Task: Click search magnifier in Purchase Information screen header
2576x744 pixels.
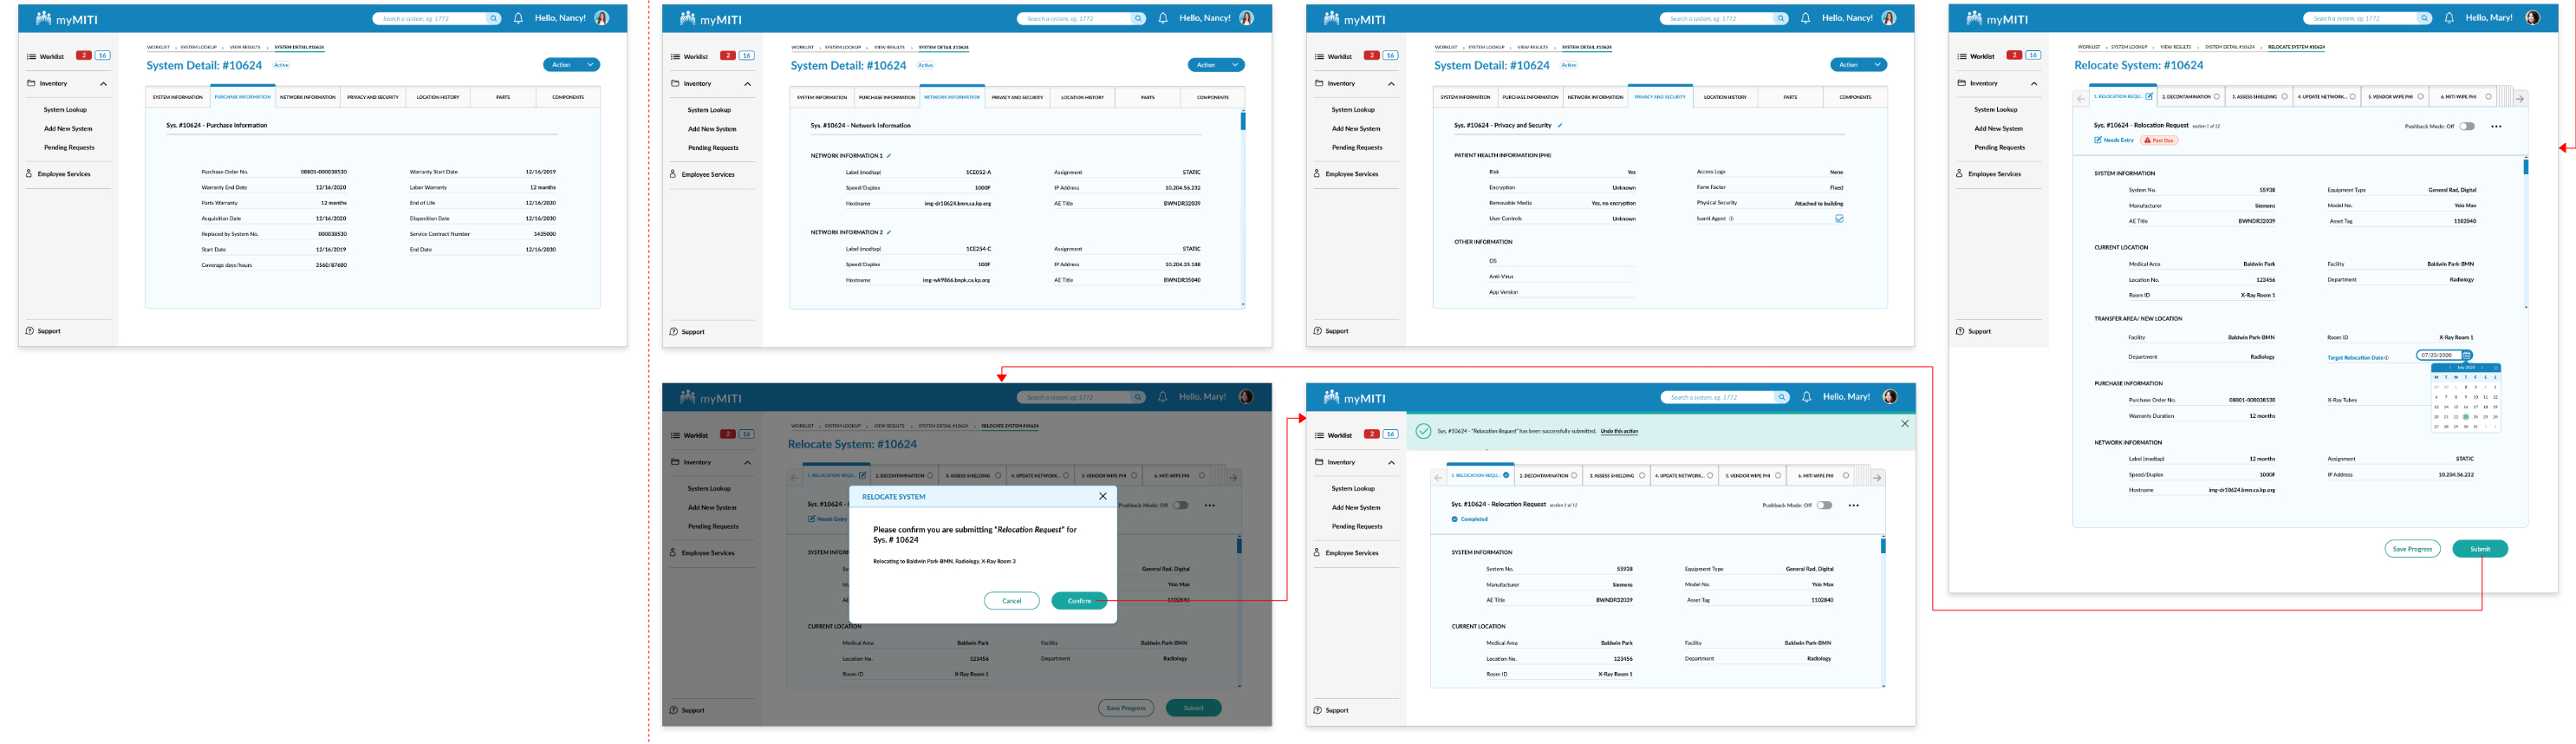Action: [493, 18]
